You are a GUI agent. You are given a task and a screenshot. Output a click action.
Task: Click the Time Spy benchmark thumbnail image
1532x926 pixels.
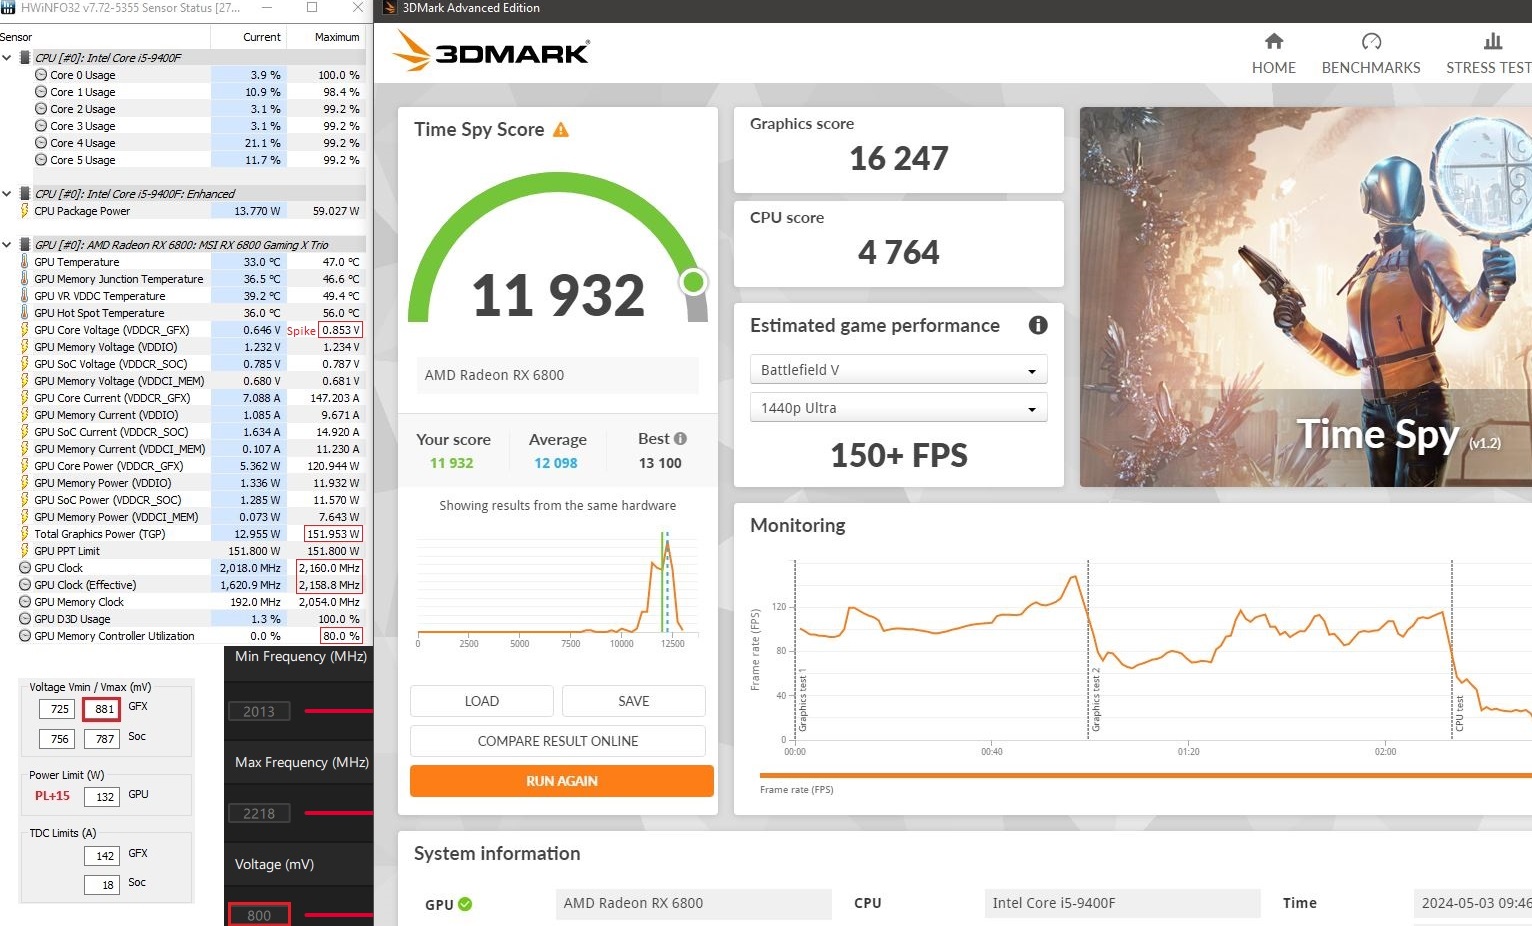(x=1306, y=297)
